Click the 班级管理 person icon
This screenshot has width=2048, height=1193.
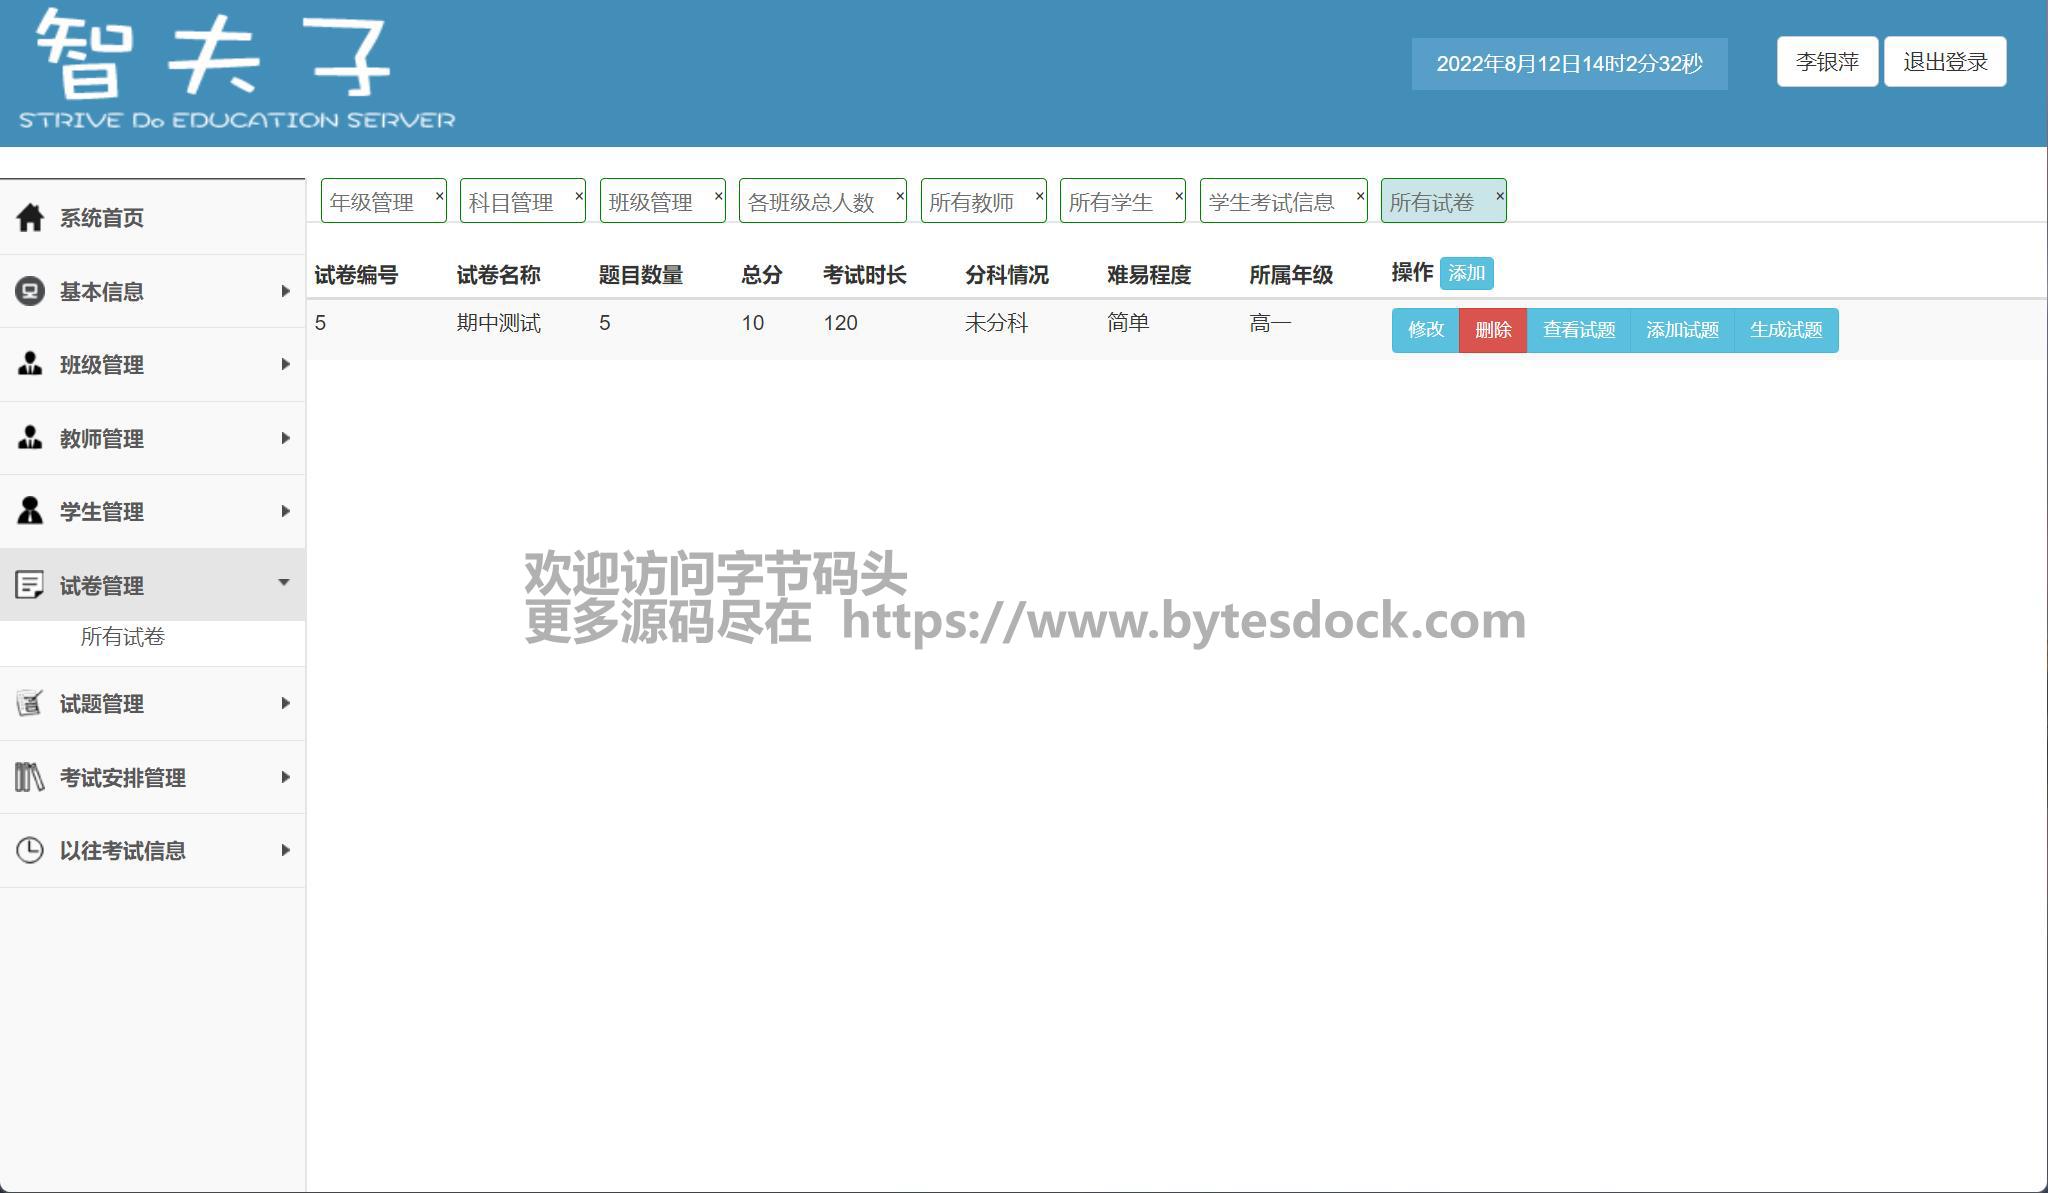(30, 364)
